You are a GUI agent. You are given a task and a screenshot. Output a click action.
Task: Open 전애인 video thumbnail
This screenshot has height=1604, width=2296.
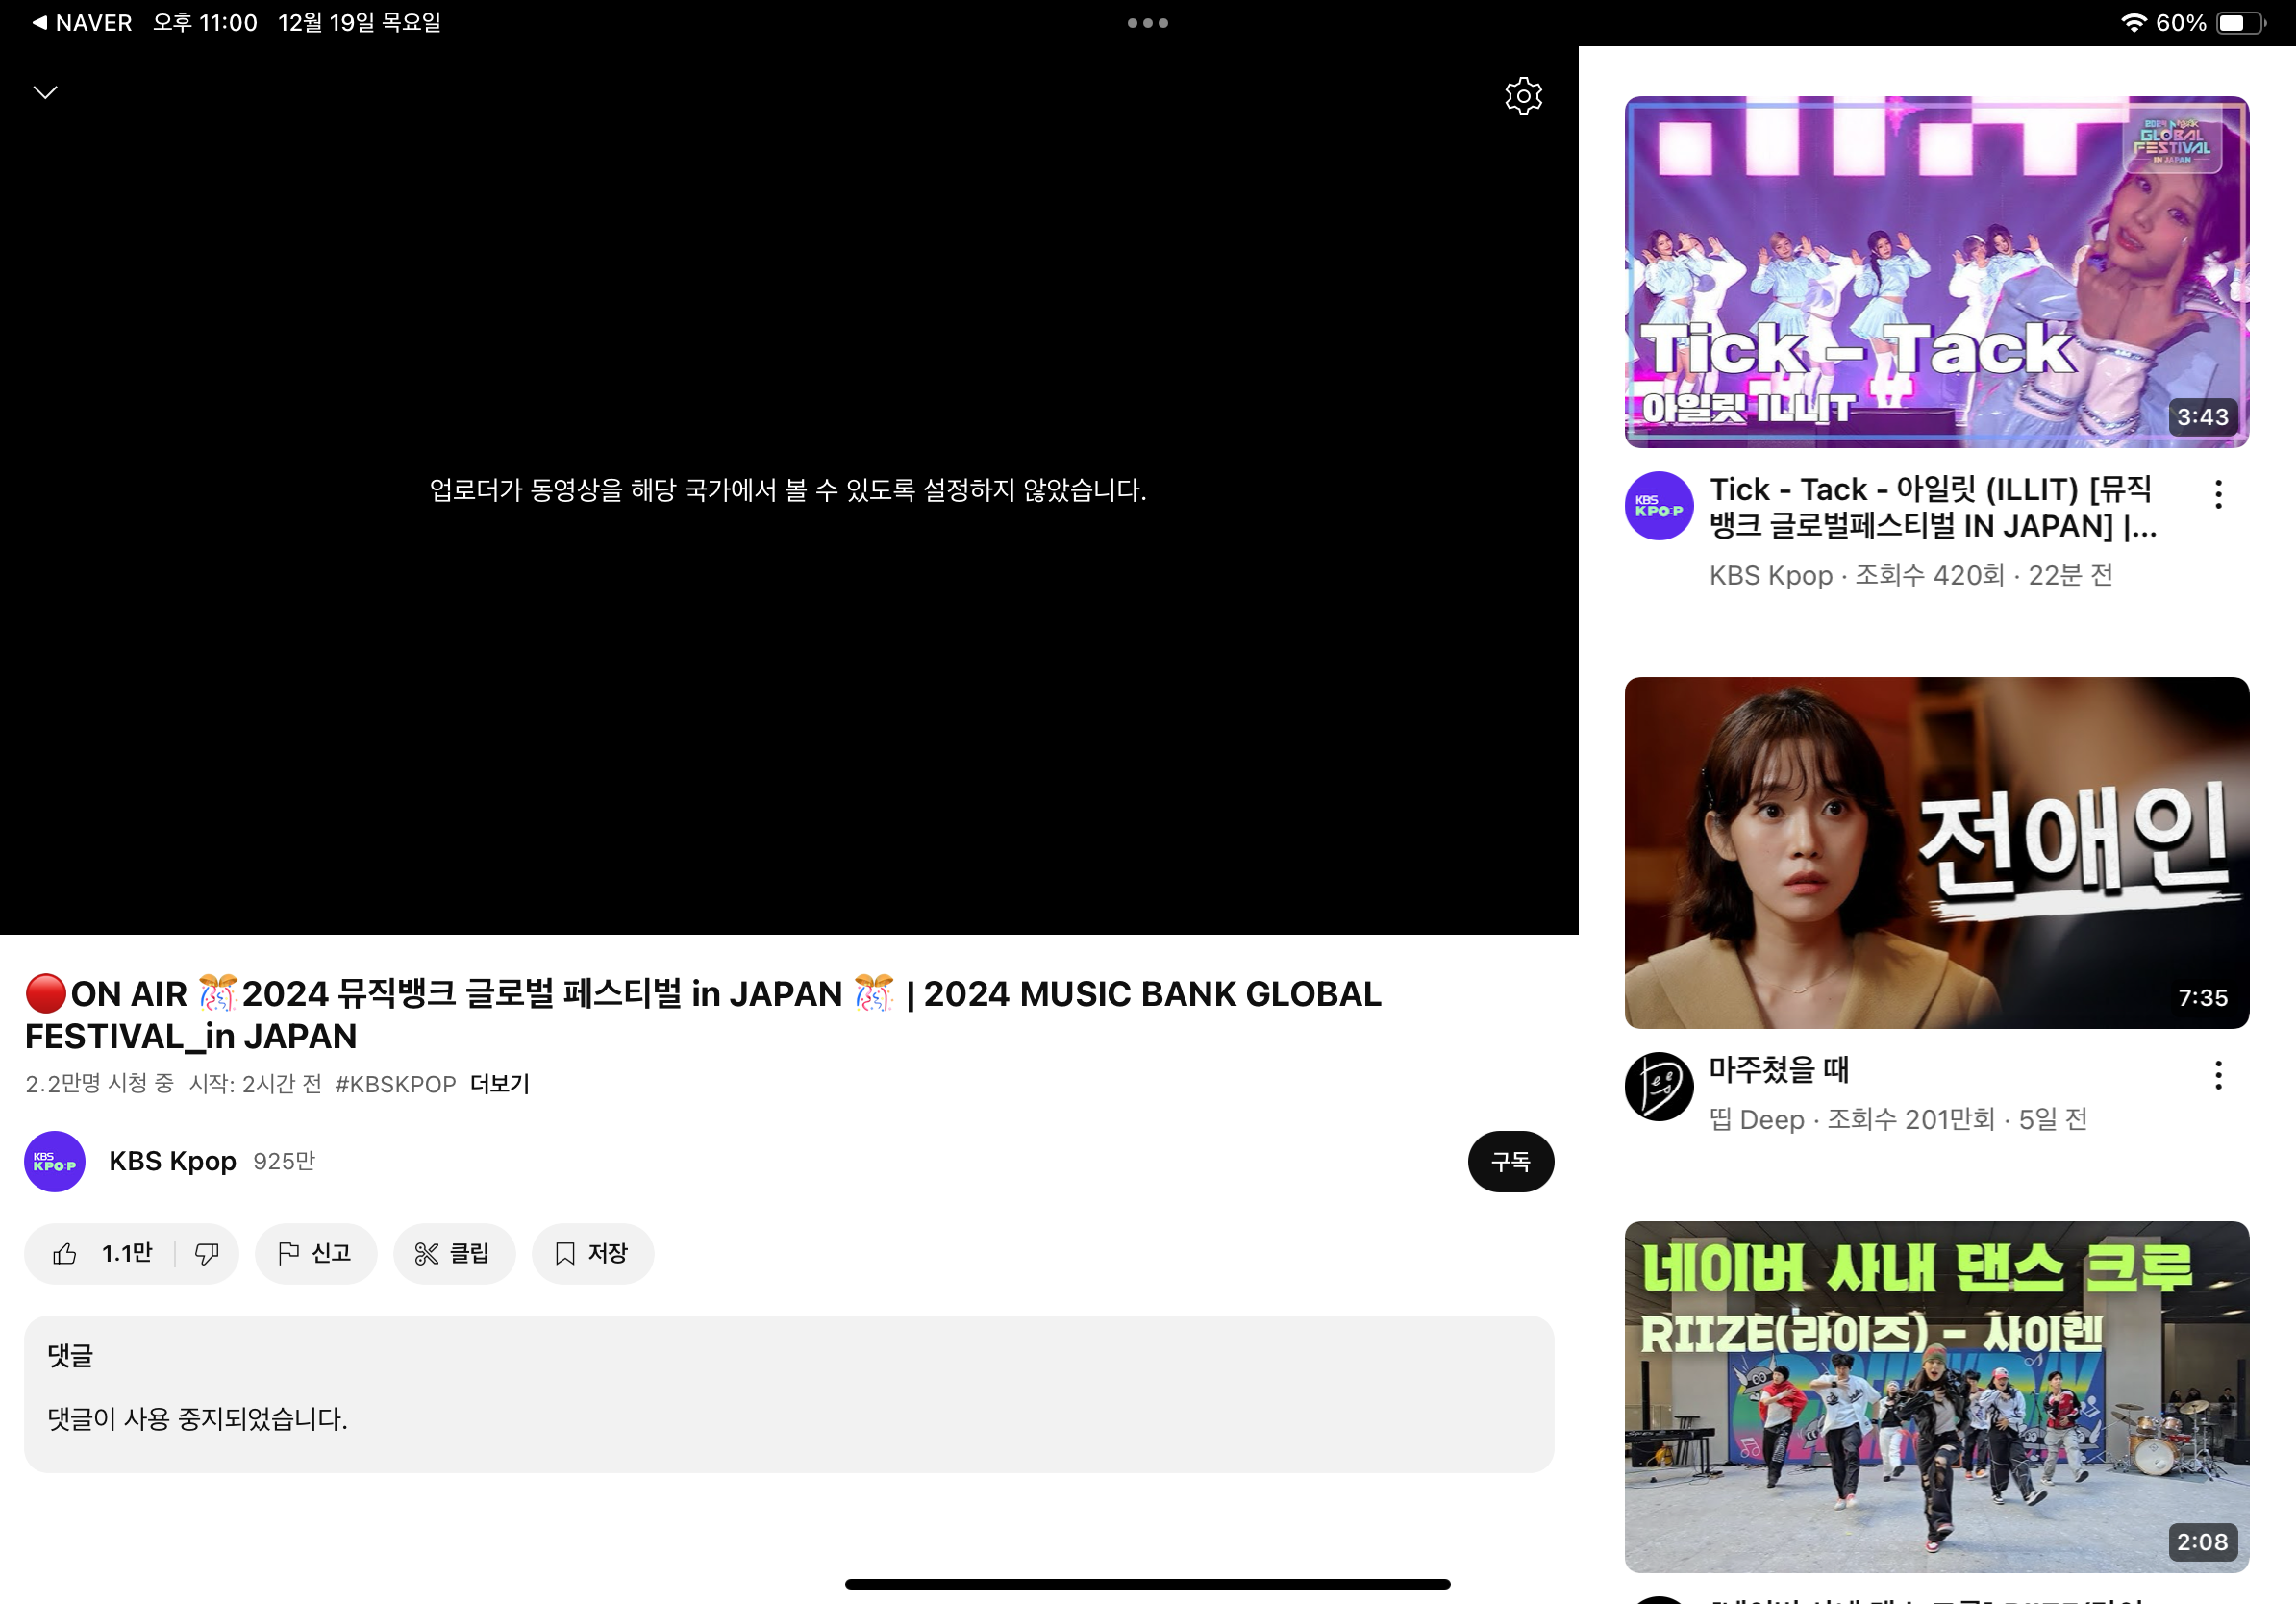(1937, 853)
